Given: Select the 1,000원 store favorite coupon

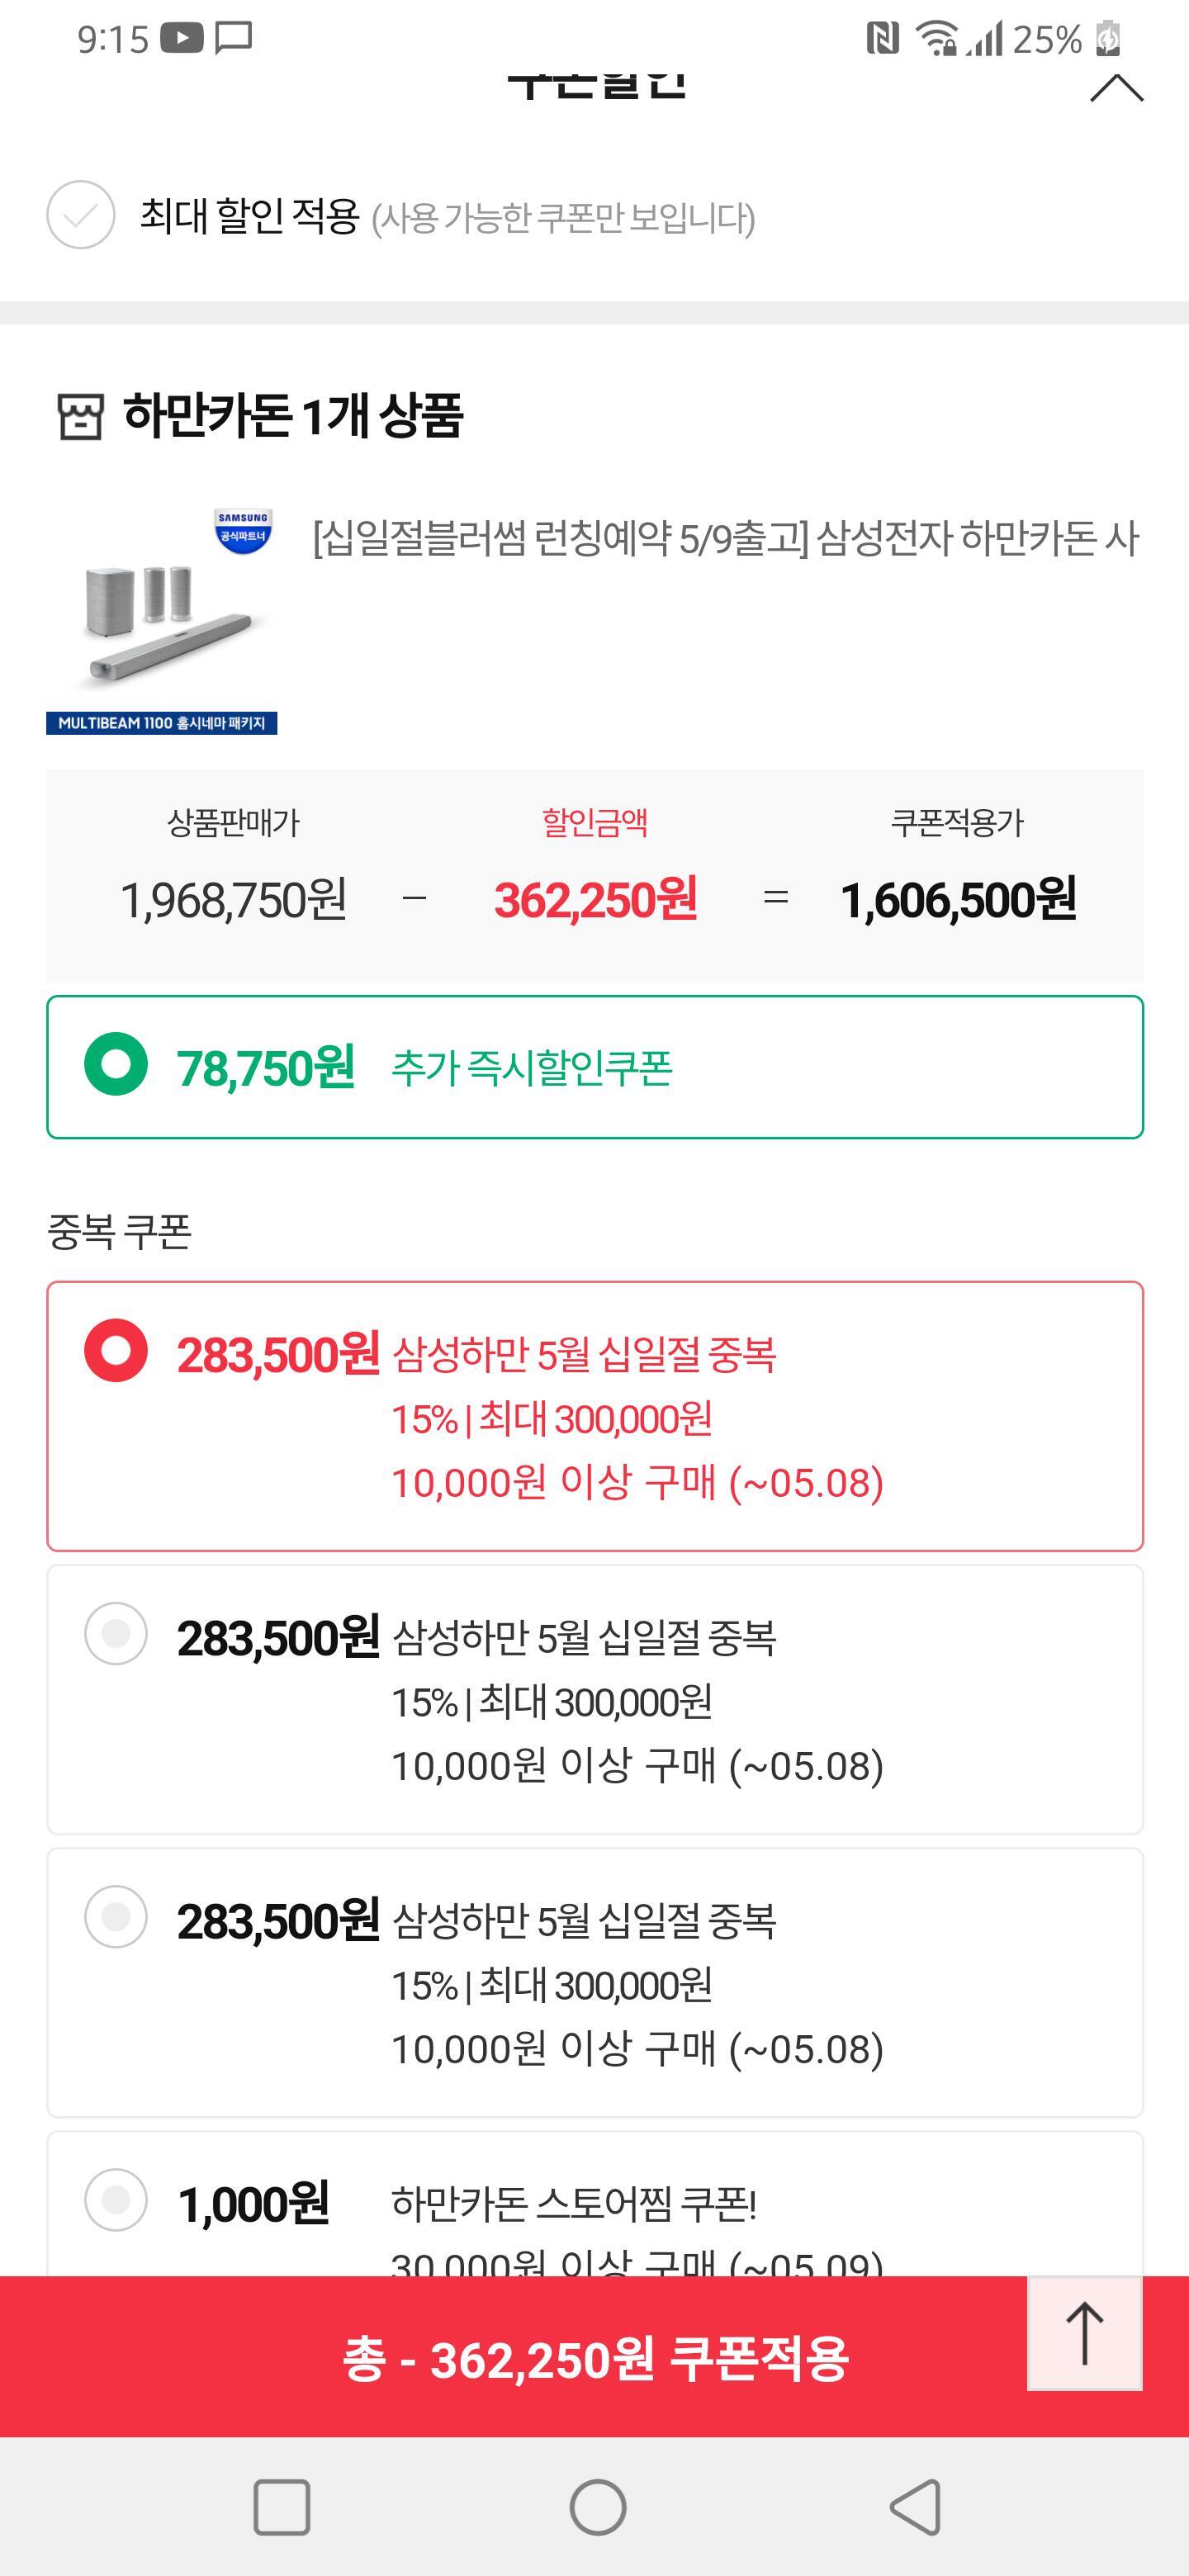Looking at the screenshot, I should click(116, 2200).
